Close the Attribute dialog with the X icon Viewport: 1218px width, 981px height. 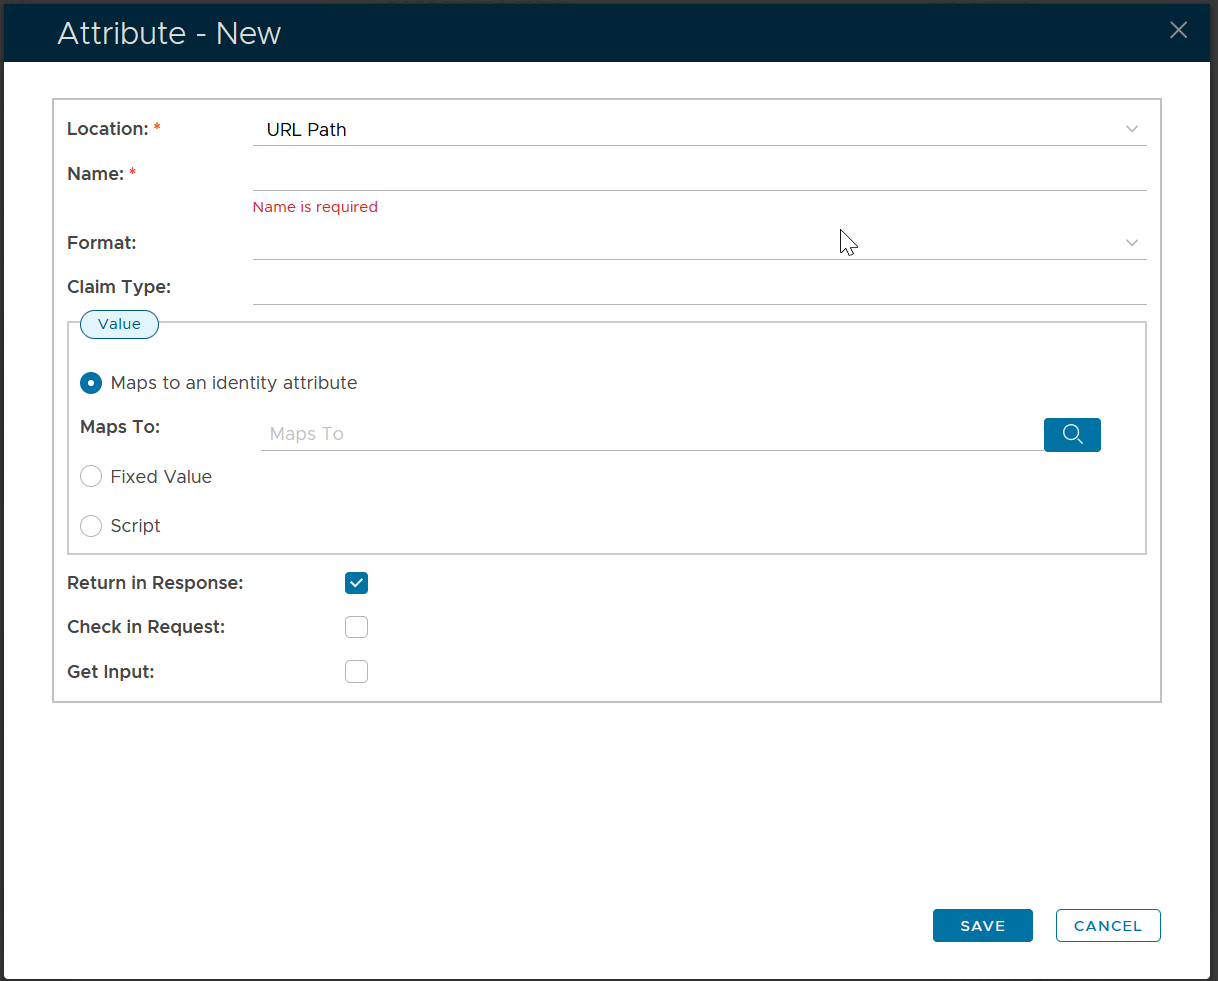coord(1178,30)
